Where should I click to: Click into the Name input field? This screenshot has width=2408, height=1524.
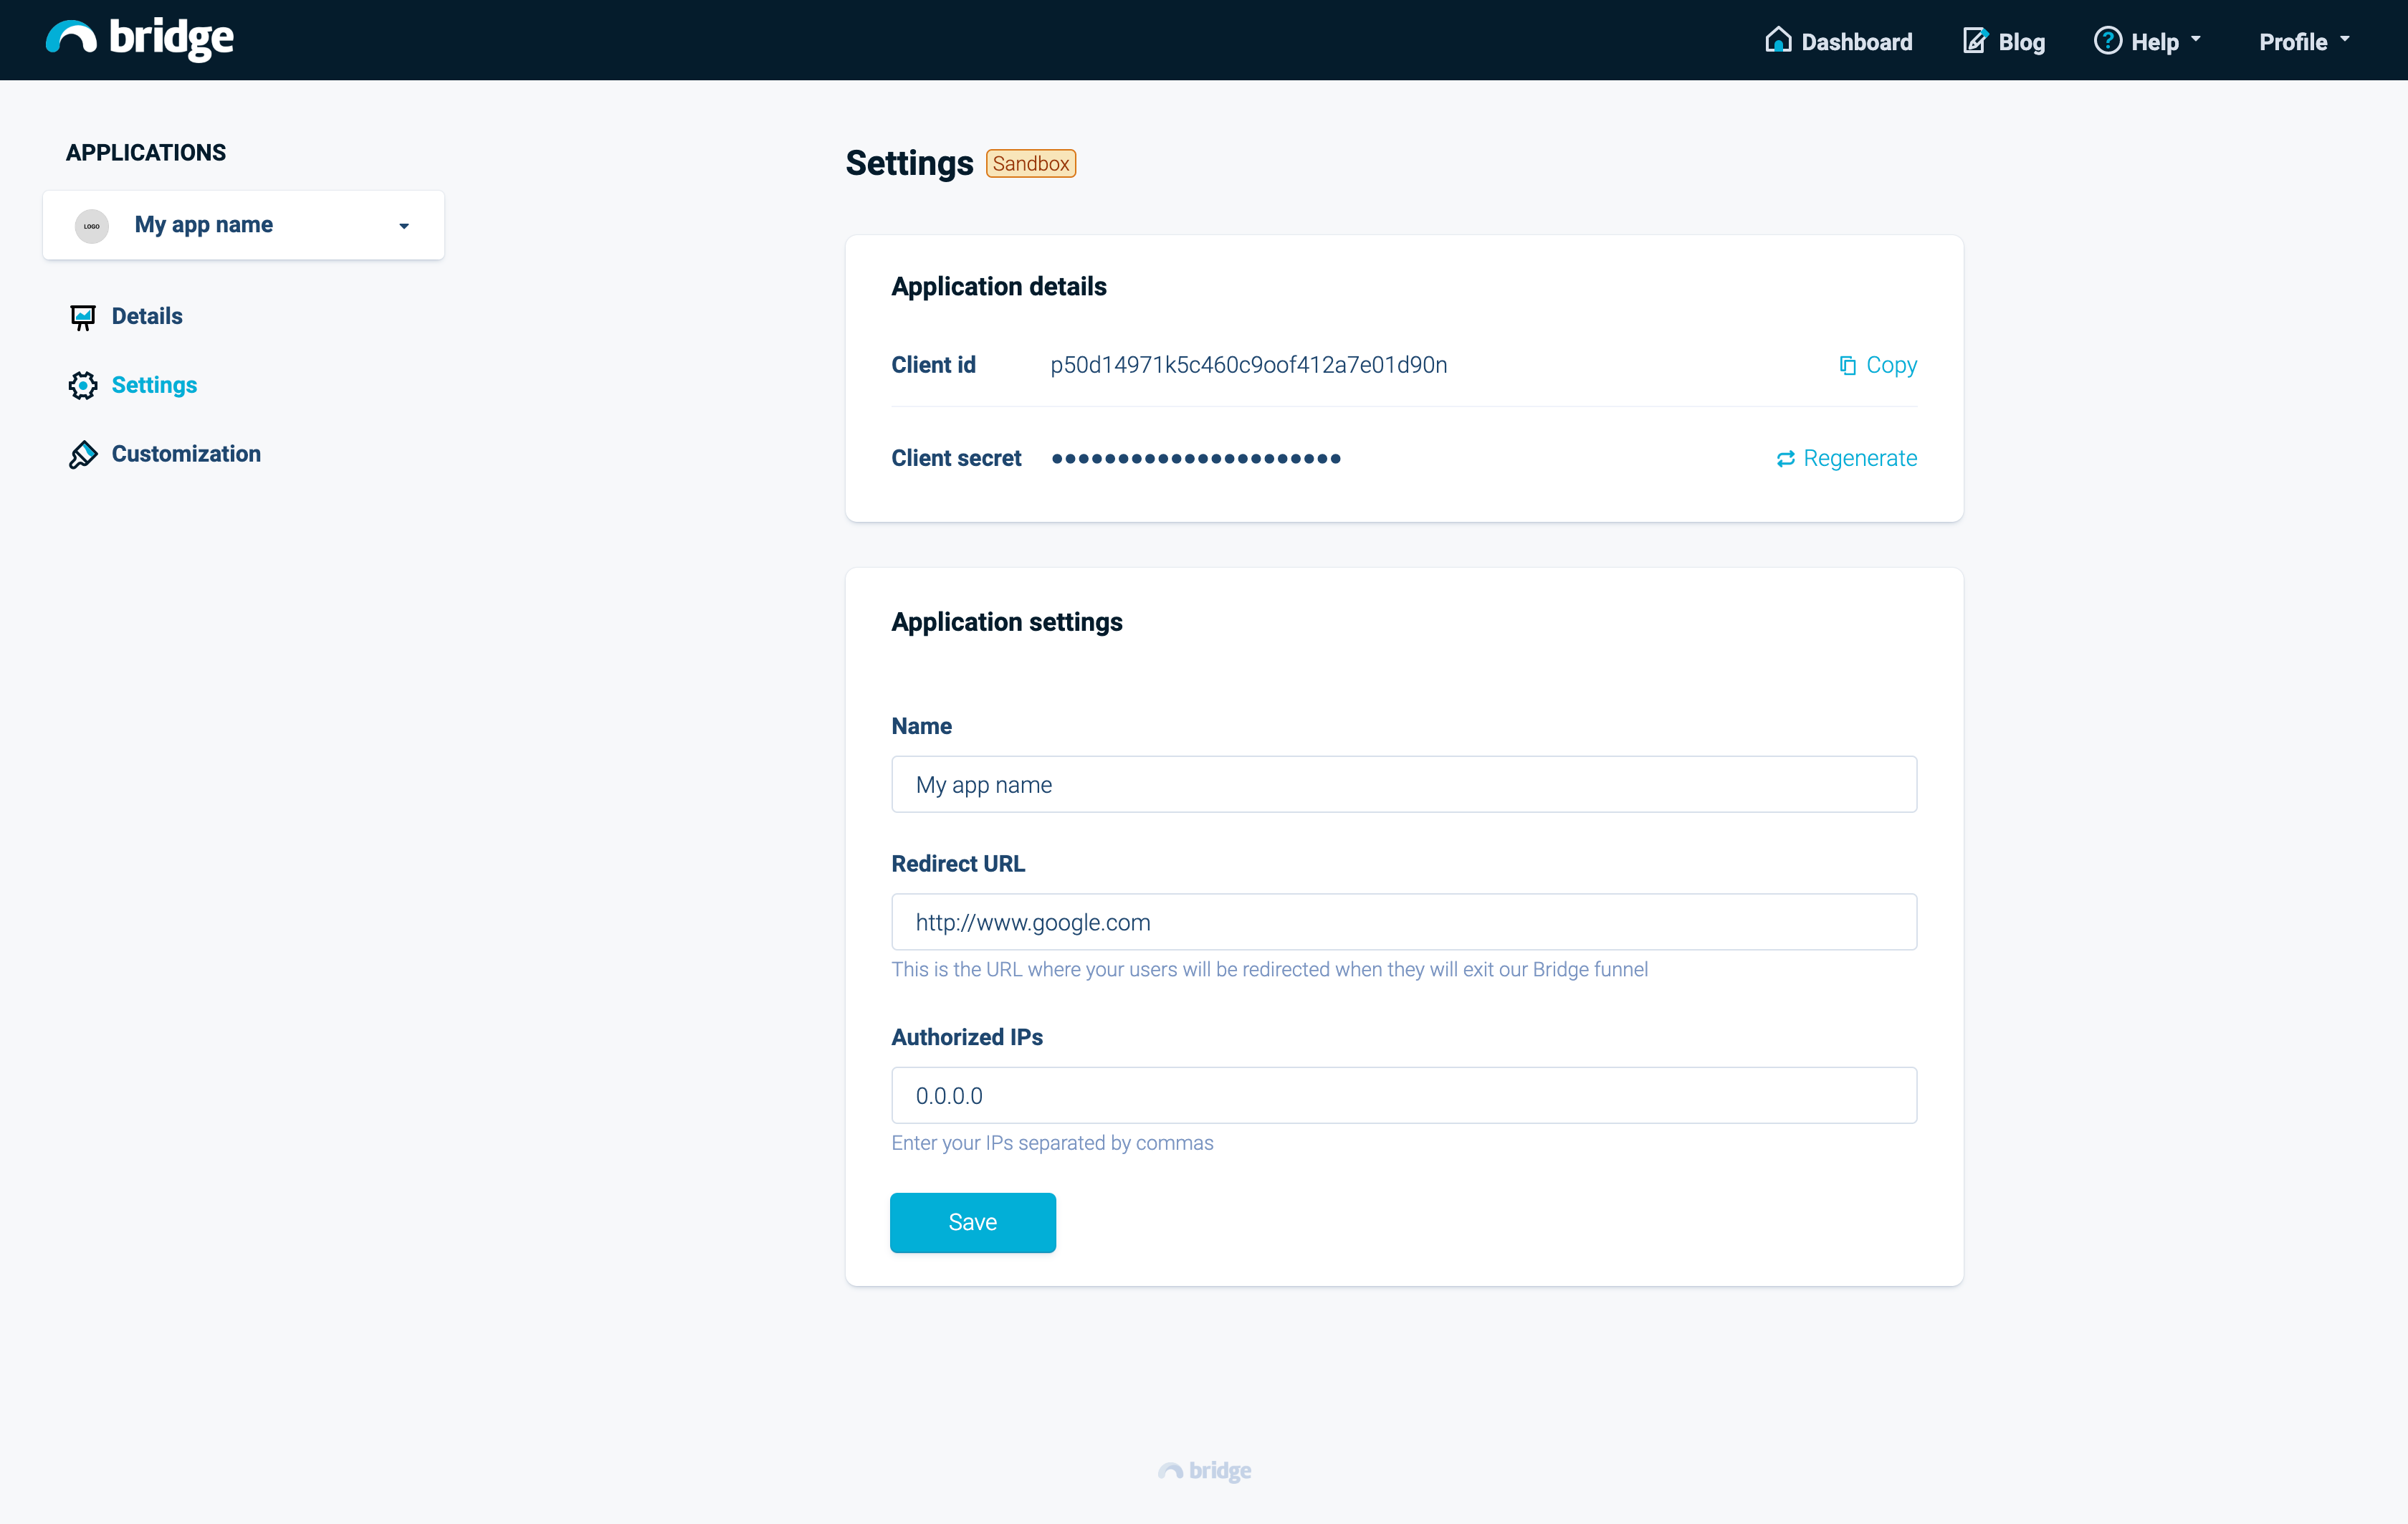[1403, 784]
